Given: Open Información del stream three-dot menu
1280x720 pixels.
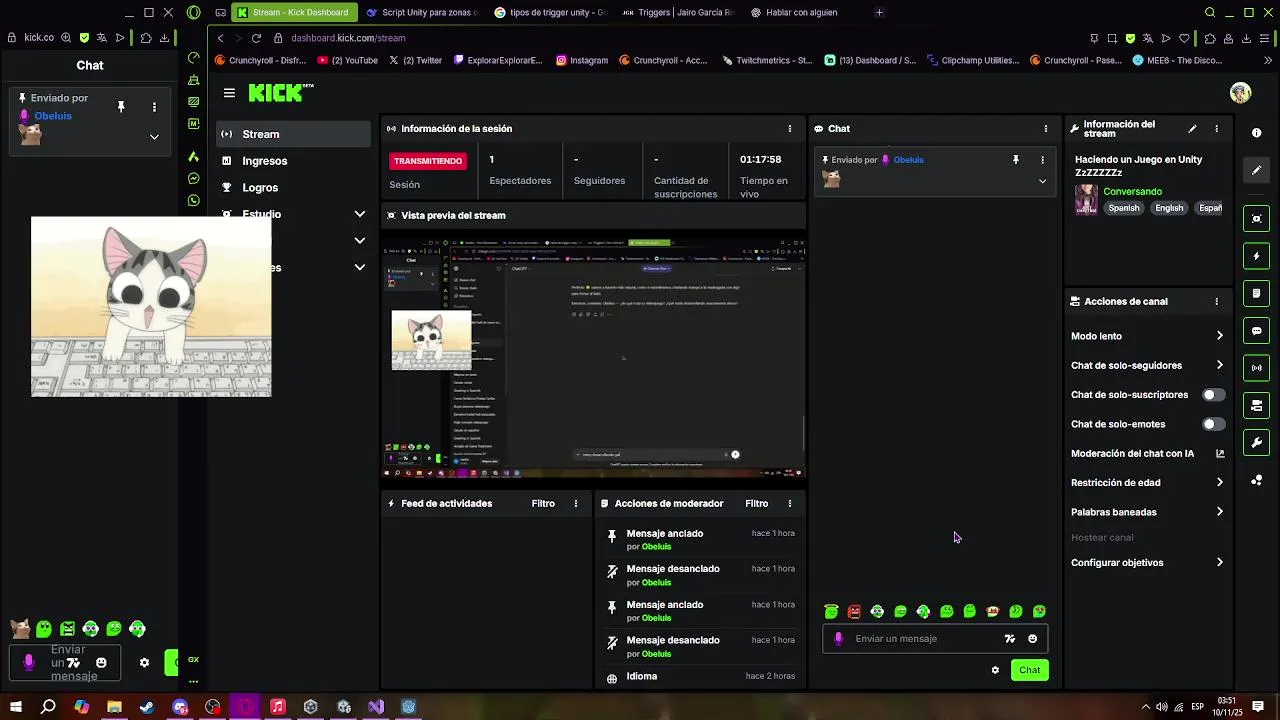Looking at the screenshot, I should click(x=1216, y=129).
